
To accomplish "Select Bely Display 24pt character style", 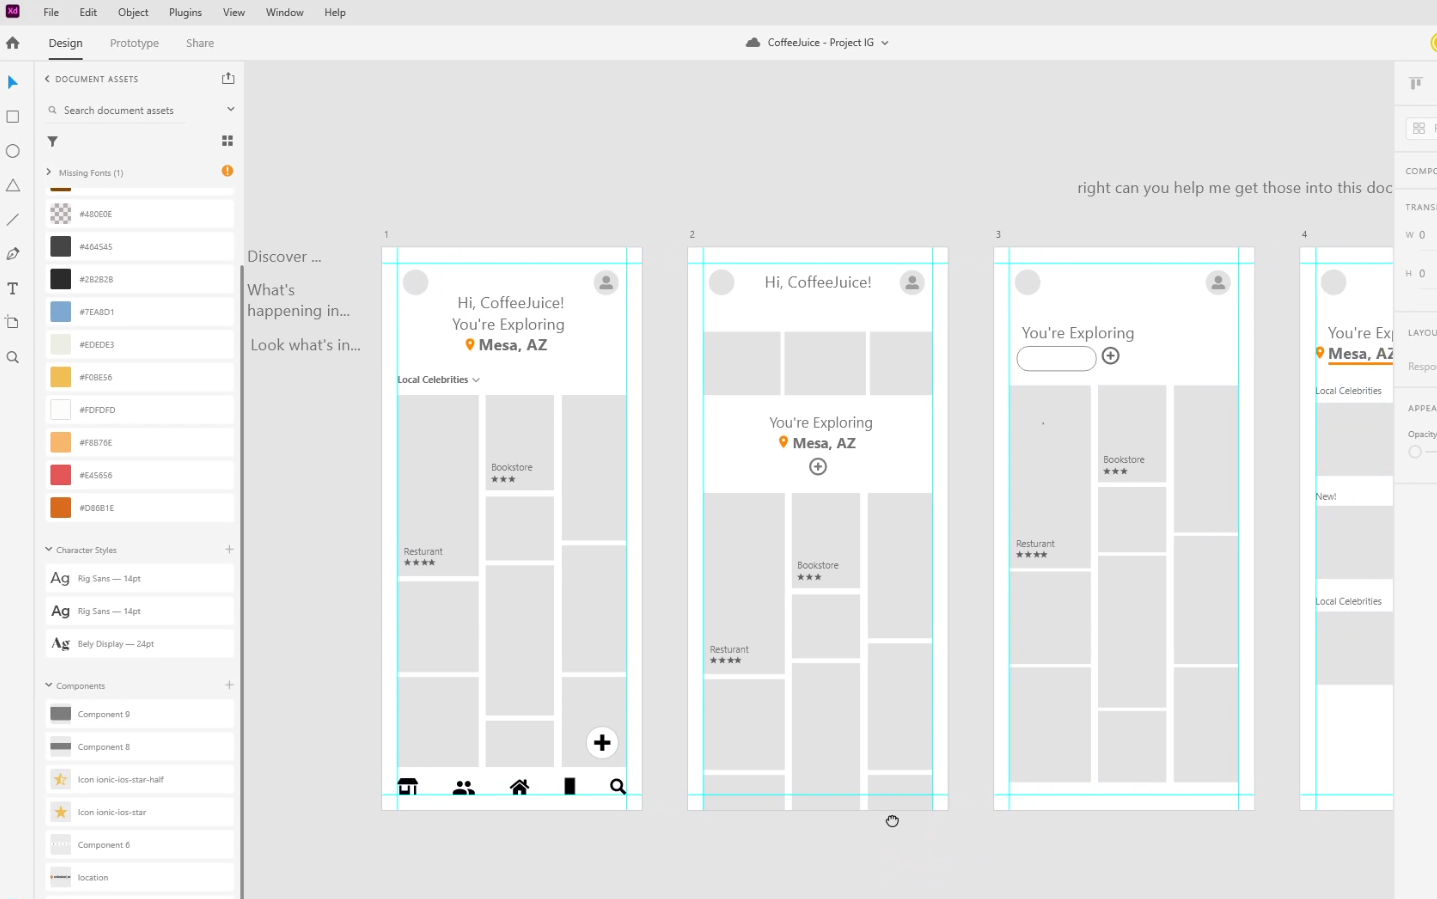I will tap(140, 644).
